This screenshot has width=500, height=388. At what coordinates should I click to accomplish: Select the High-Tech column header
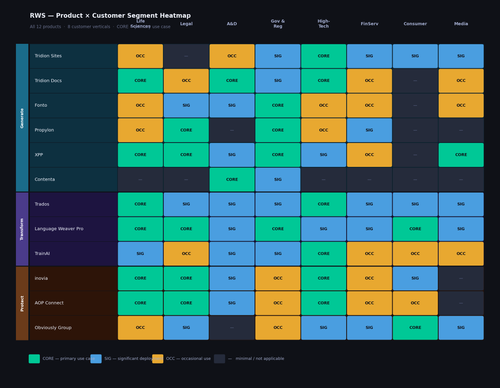[x=324, y=24]
